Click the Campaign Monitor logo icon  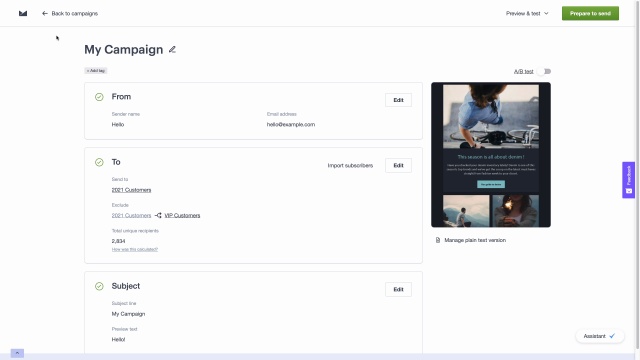[23, 13]
